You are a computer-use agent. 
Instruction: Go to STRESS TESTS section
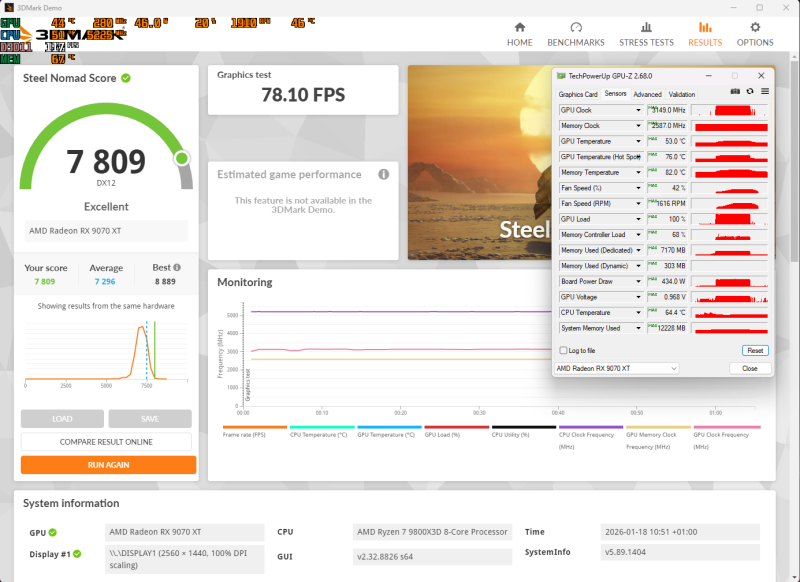[646, 34]
